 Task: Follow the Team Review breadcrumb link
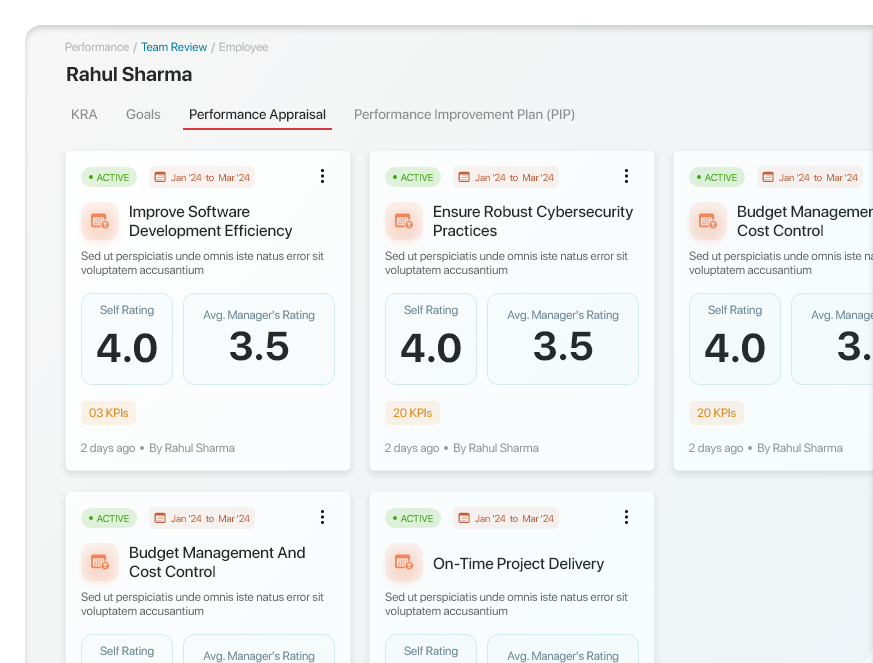click(x=174, y=47)
